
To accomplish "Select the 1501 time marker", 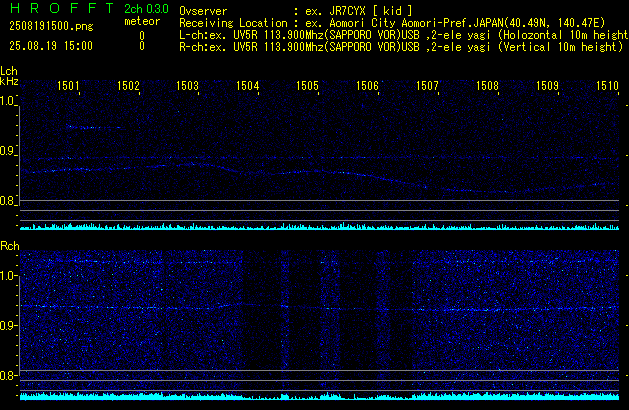I will [x=69, y=86].
